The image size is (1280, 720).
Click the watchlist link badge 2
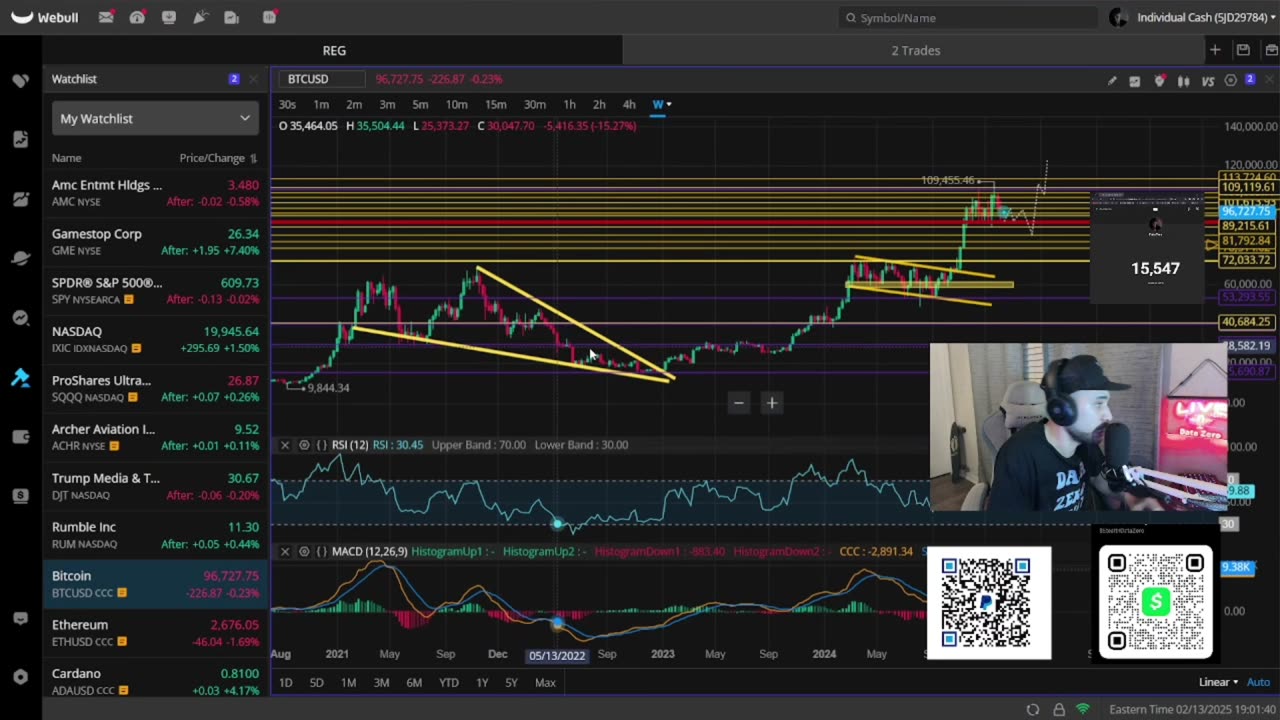pyautogui.click(x=234, y=79)
